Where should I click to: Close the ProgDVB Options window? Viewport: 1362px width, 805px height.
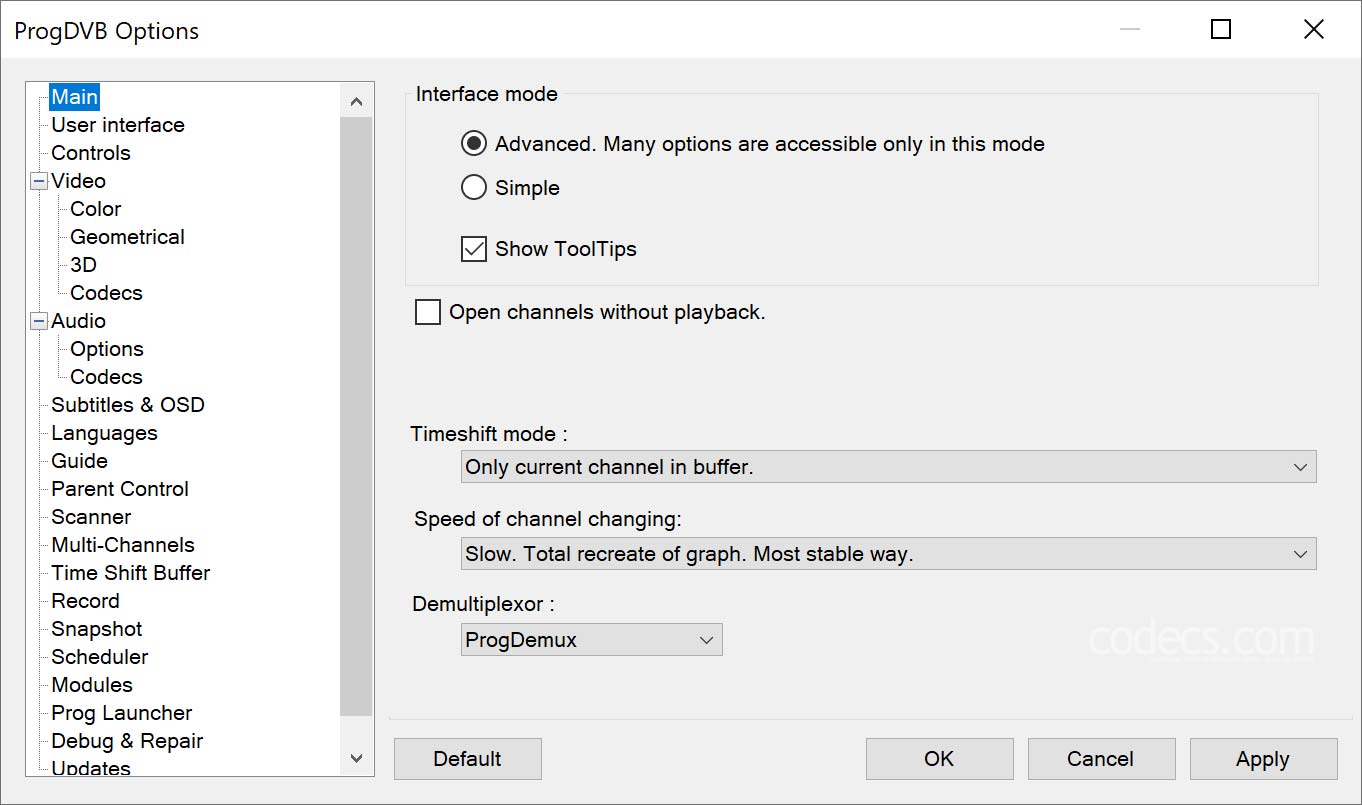coord(1314,29)
